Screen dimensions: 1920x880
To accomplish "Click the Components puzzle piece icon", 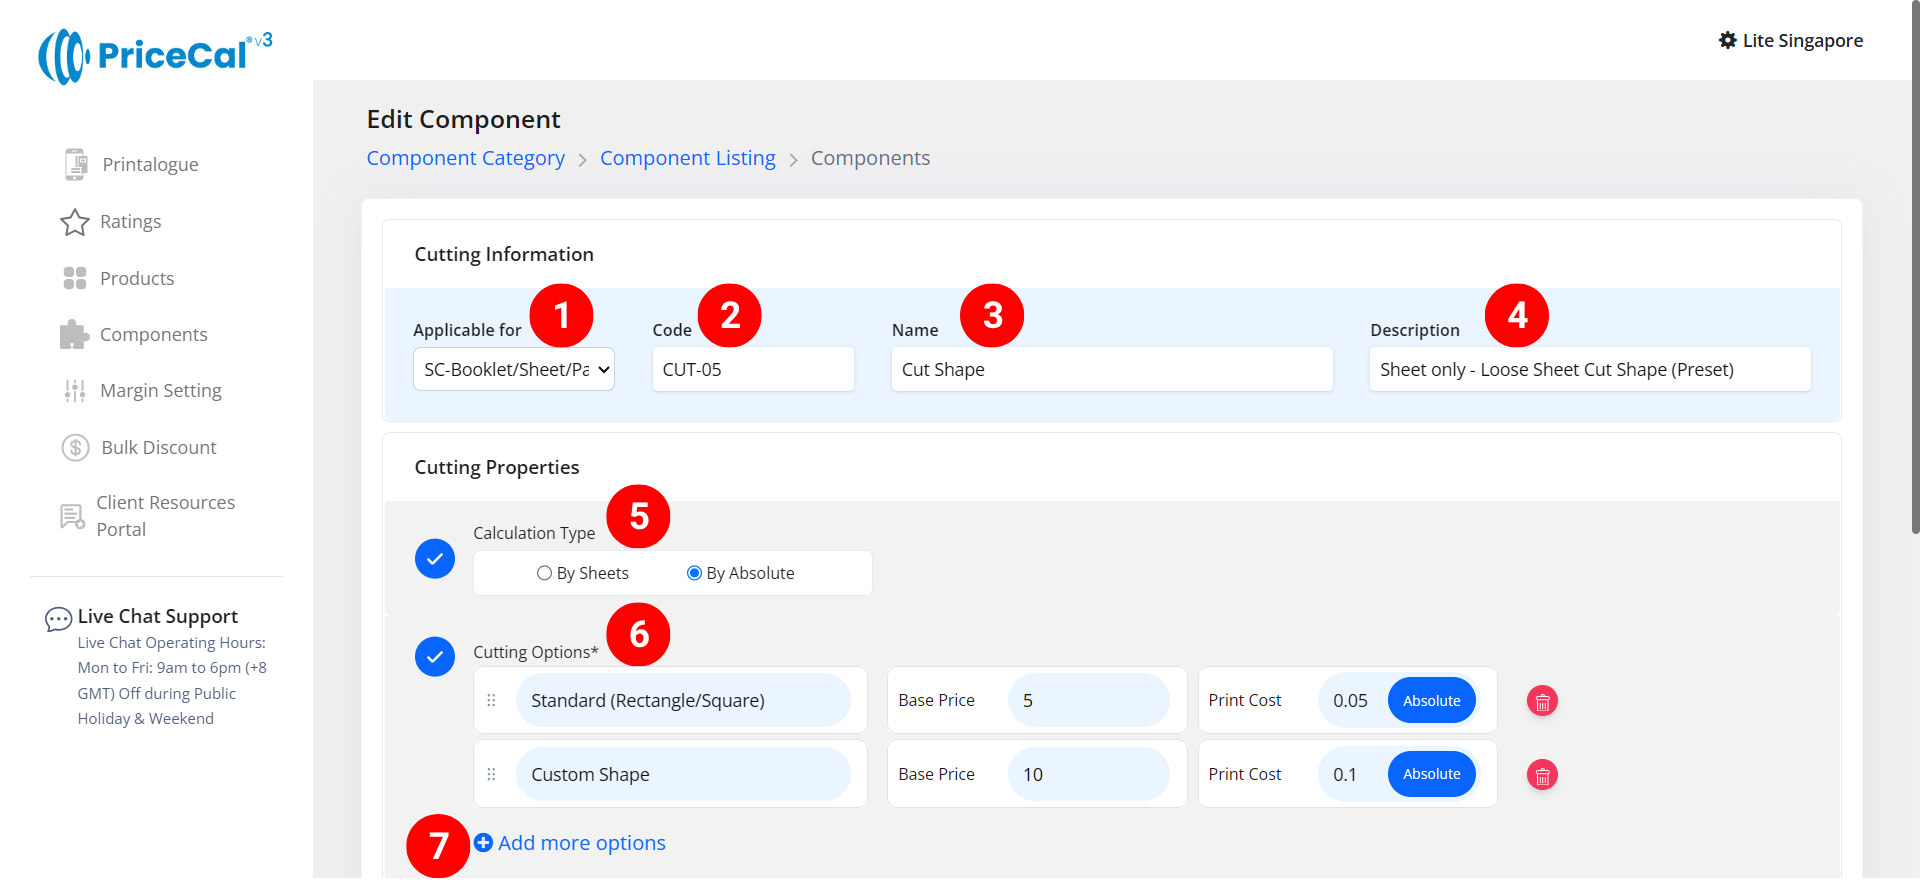I will click(75, 335).
